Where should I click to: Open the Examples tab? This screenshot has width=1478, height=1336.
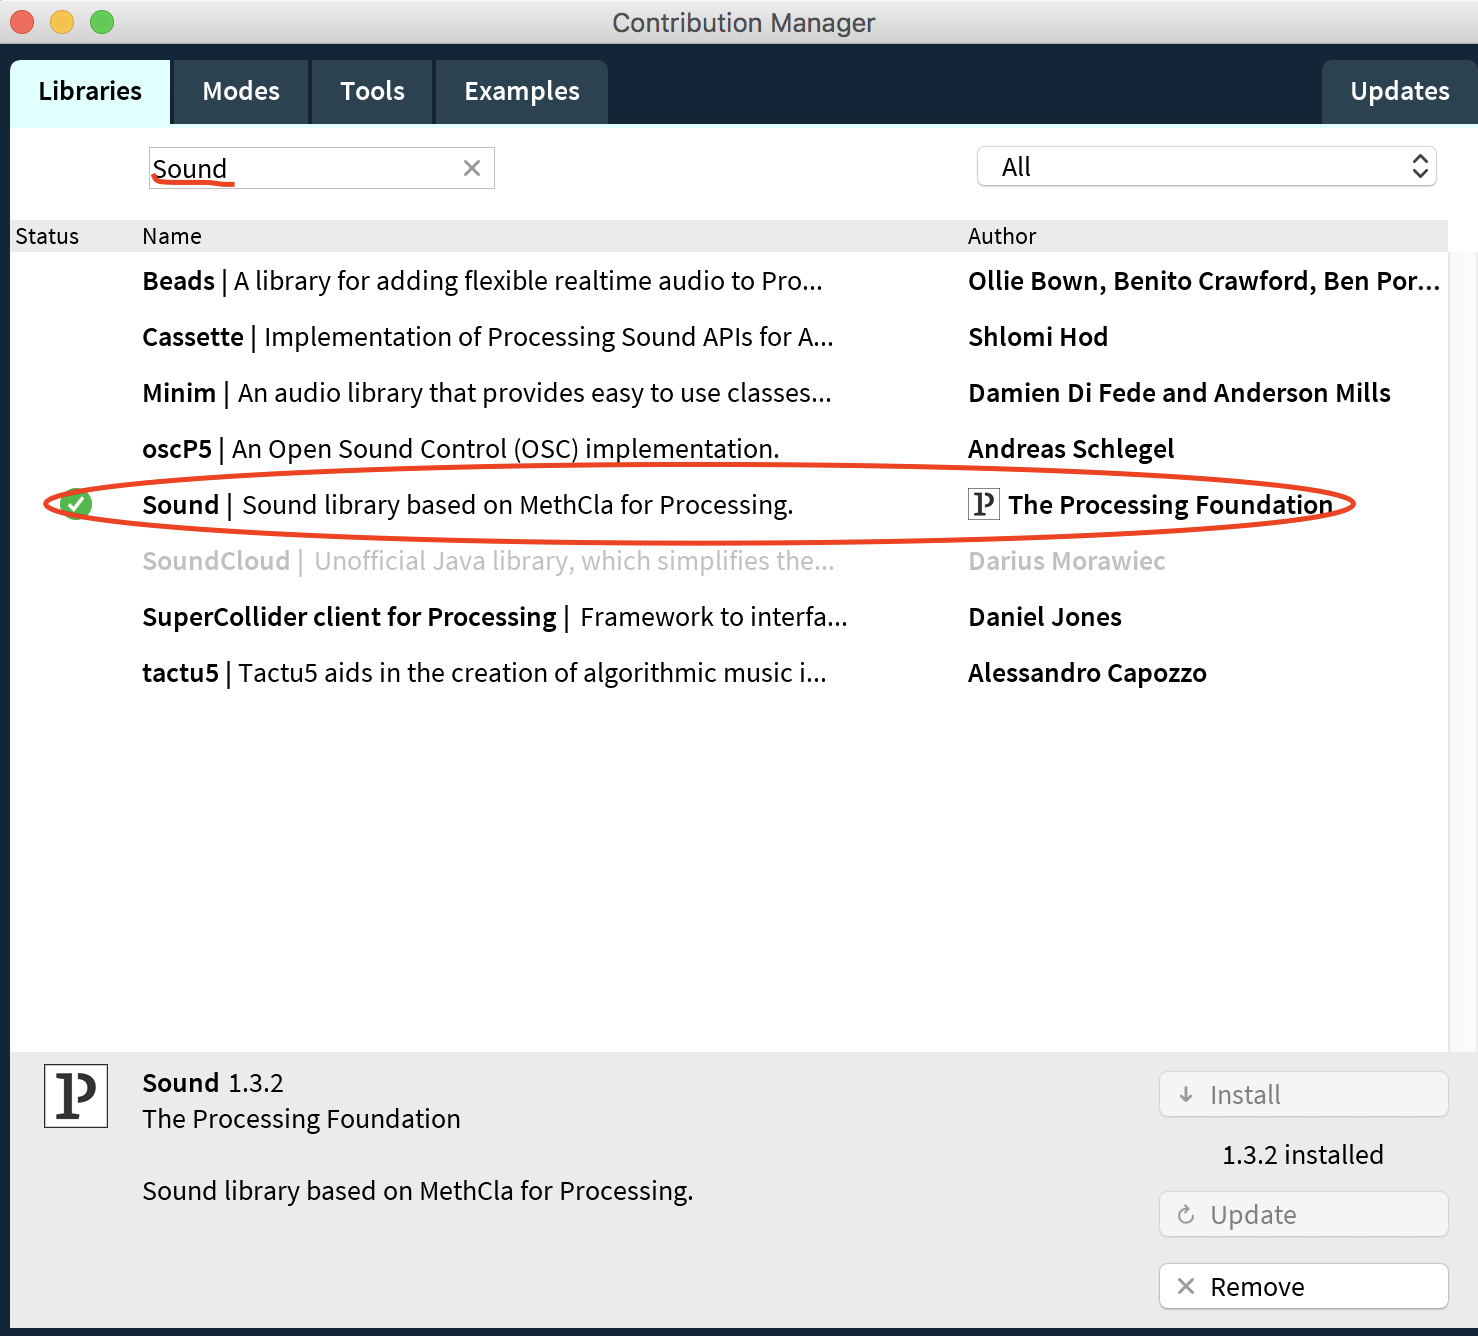click(x=522, y=92)
